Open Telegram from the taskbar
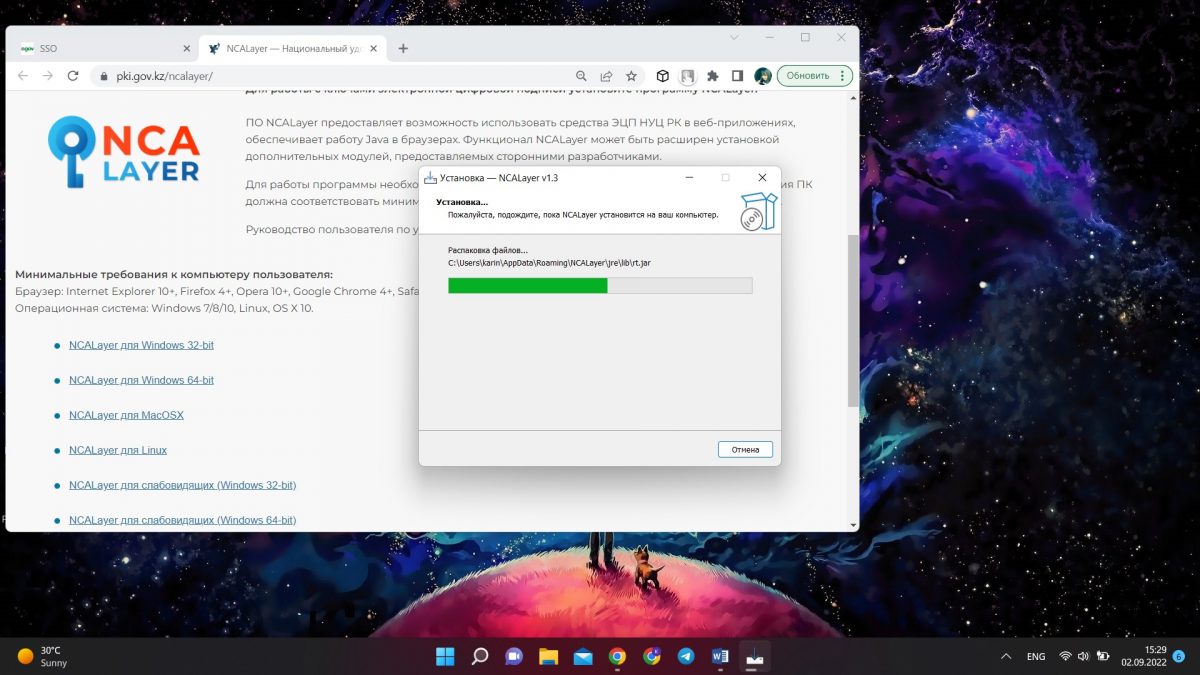This screenshot has width=1200, height=675. click(686, 657)
